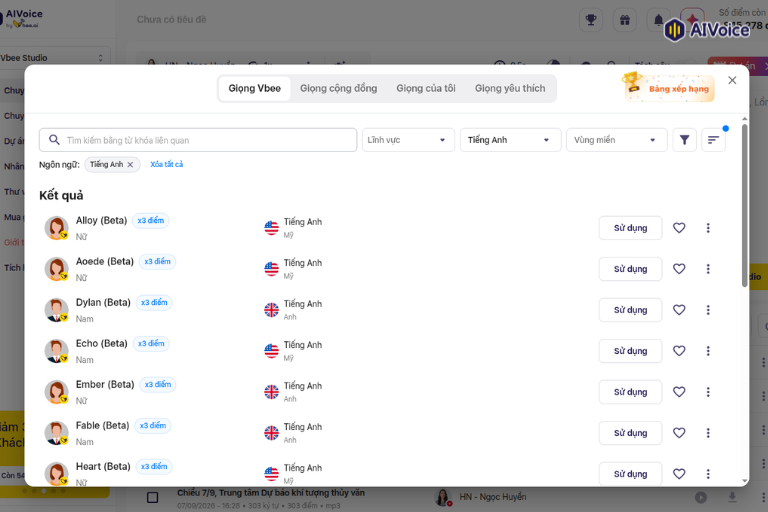This screenshot has height=512, width=768.
Task: Click the Aoede (Beta) x3 điểm badge
Action: click(157, 262)
